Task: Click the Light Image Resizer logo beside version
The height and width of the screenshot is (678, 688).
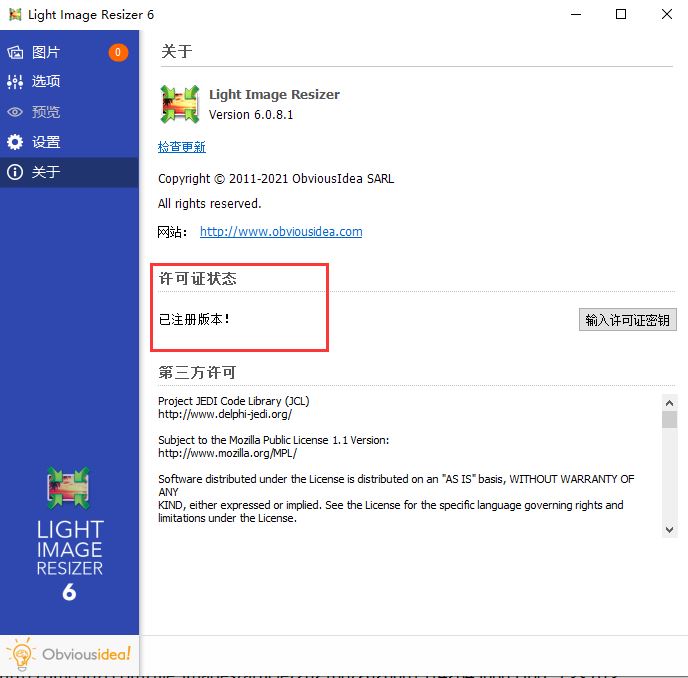Action: coord(179,104)
